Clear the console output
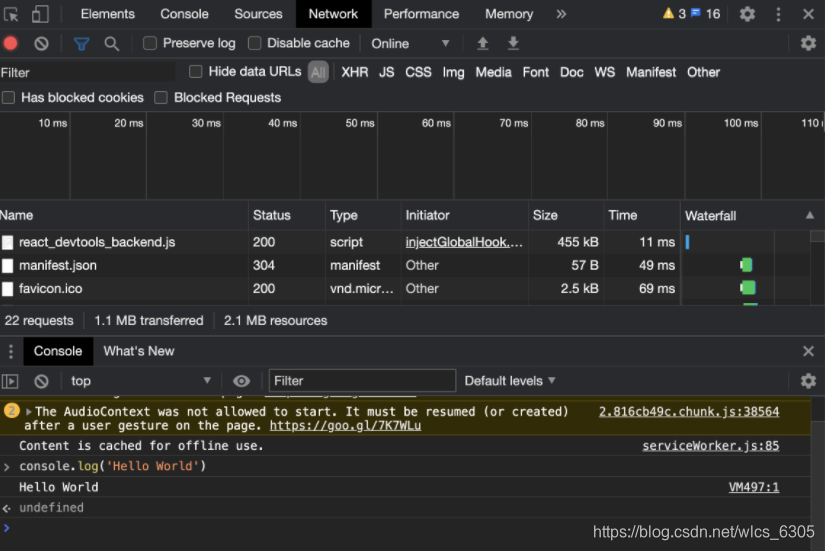This screenshot has width=825, height=551. (41, 380)
